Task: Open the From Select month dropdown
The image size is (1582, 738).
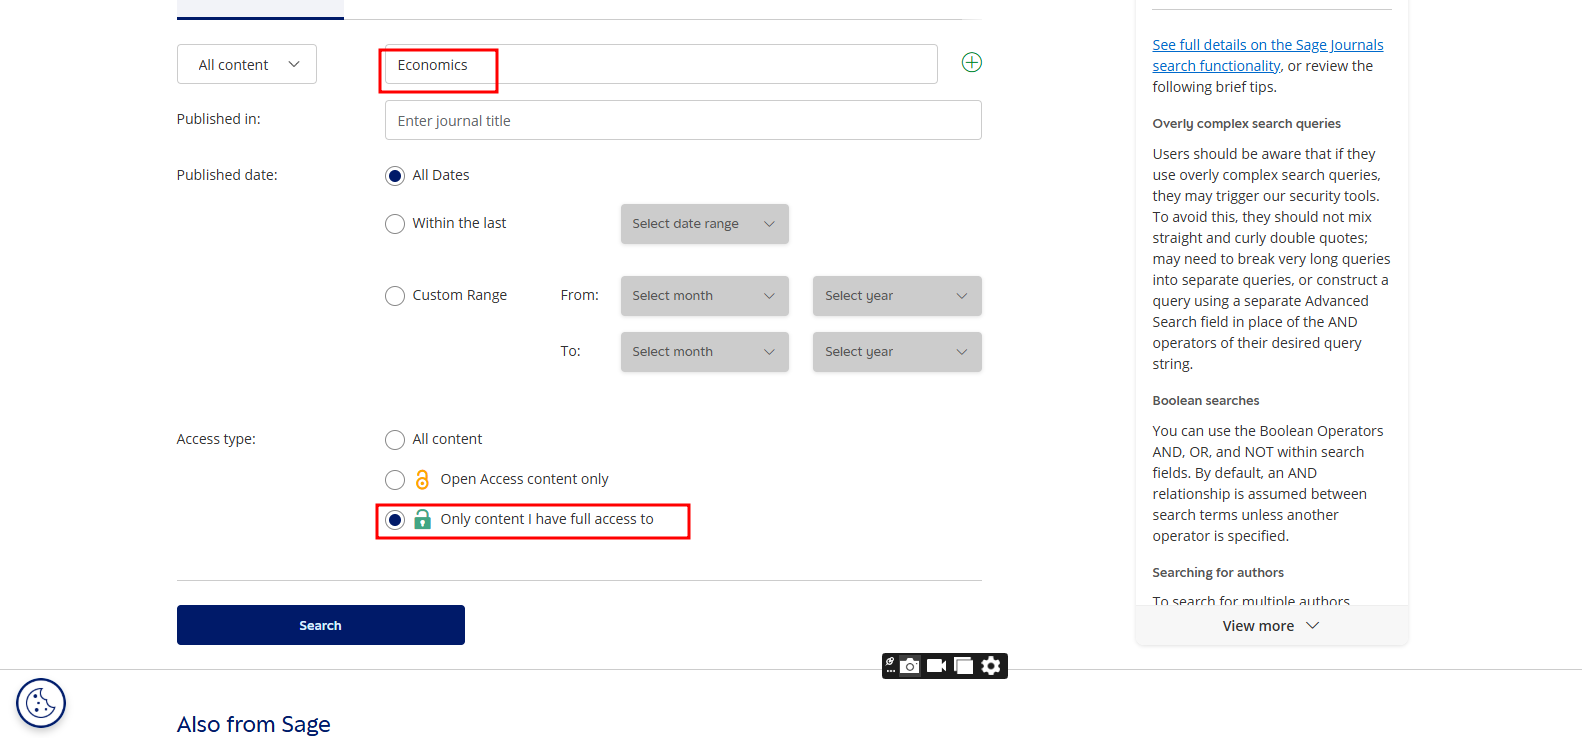Action: tap(704, 296)
